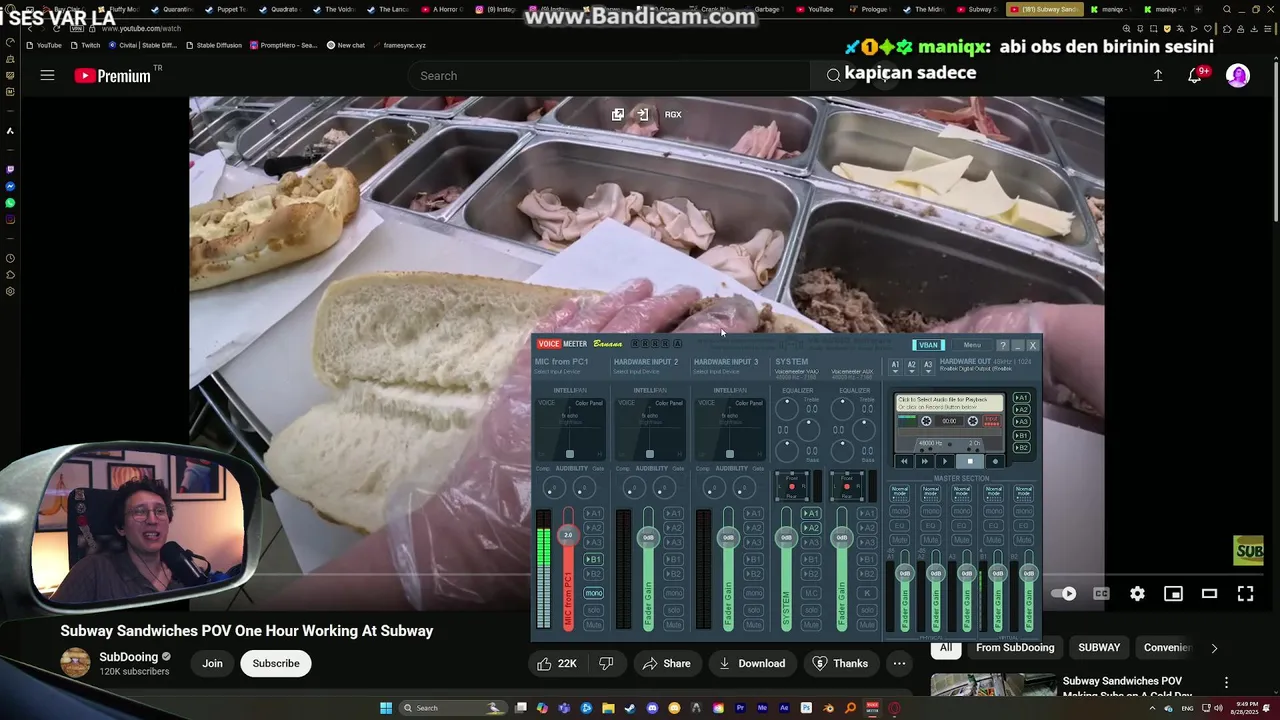Select the From SubDooing chip

click(x=1015, y=647)
